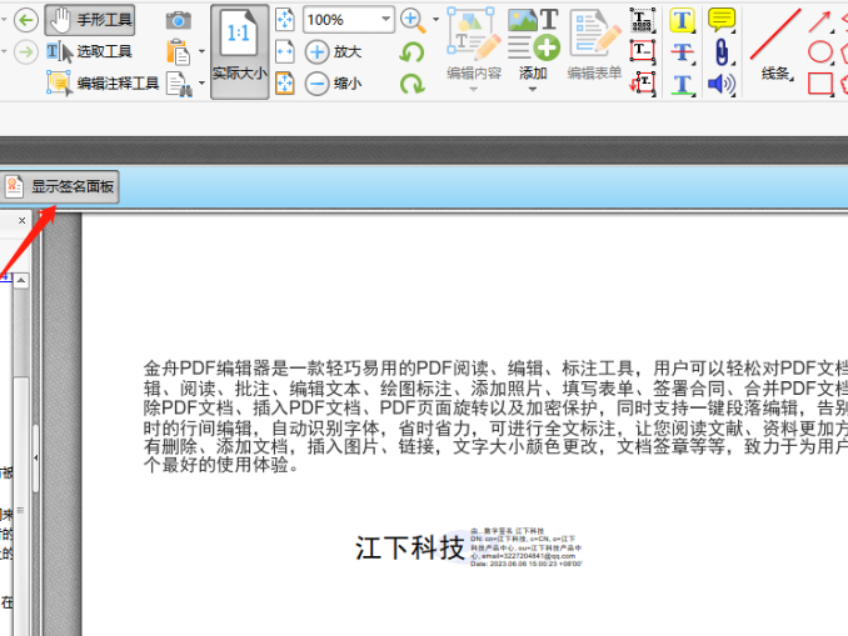Open the clipboard paste dropdown arrow

pyautogui.click(x=202, y=52)
